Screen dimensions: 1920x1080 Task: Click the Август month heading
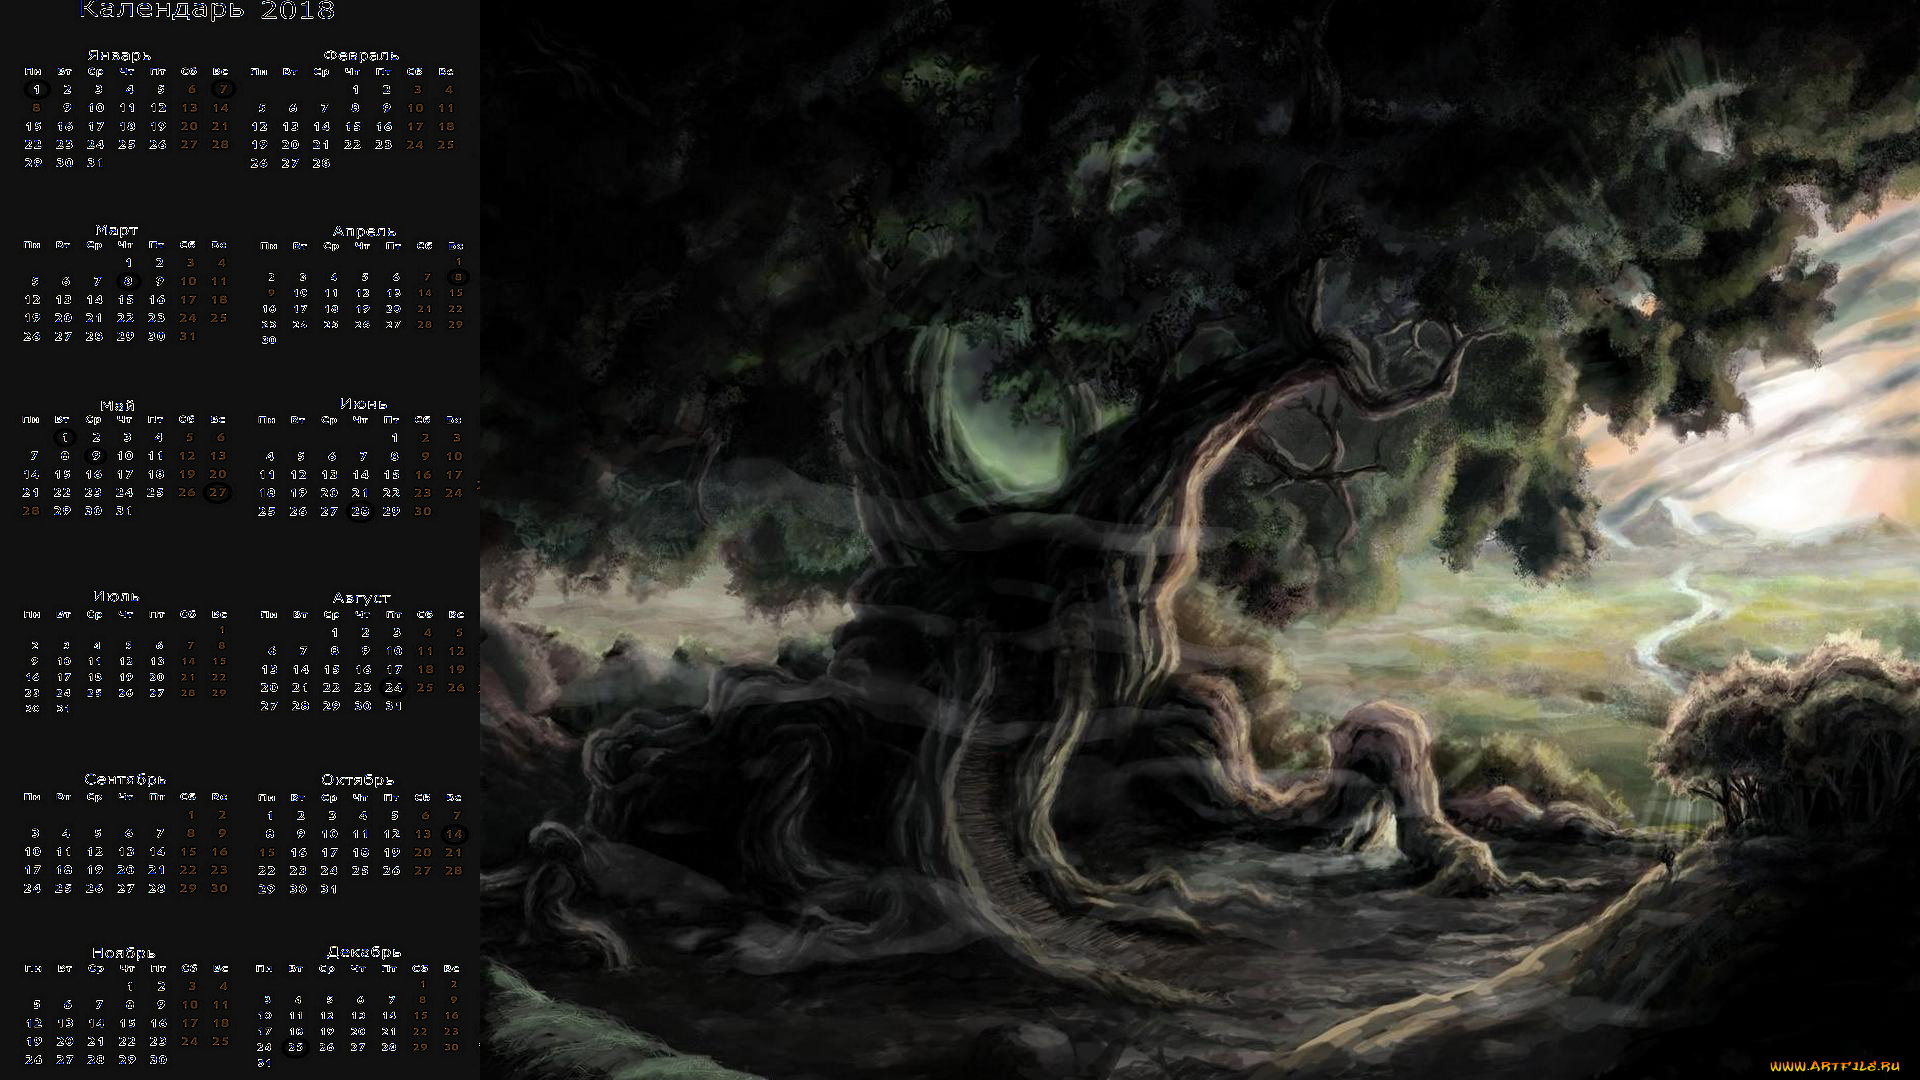click(361, 598)
